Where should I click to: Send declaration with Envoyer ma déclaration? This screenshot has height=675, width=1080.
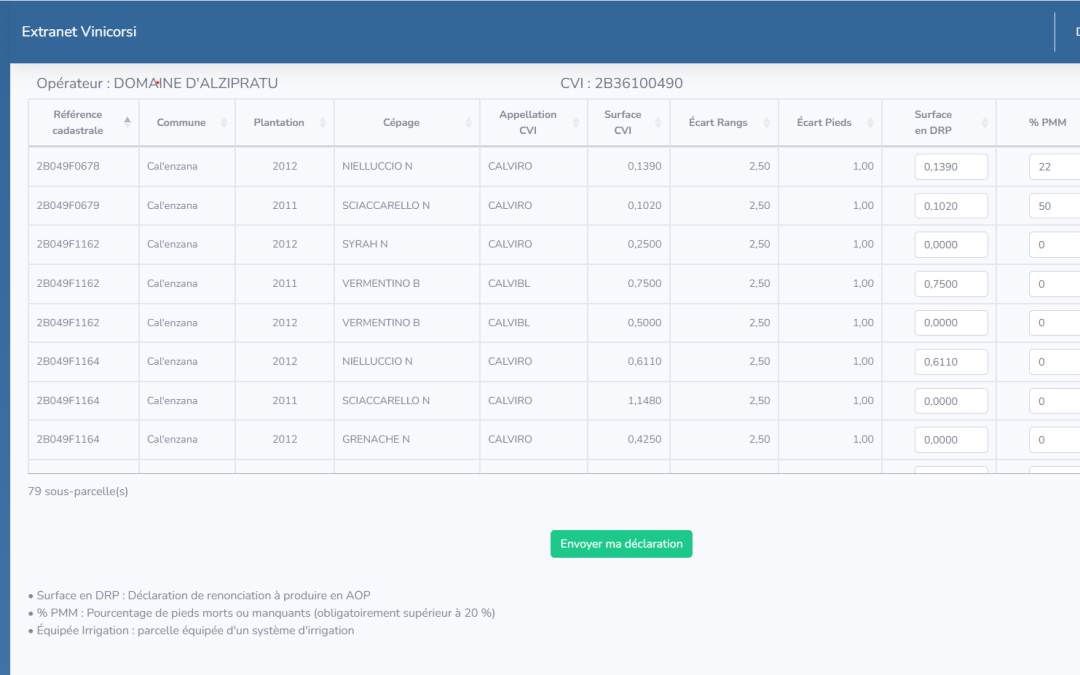coord(621,544)
